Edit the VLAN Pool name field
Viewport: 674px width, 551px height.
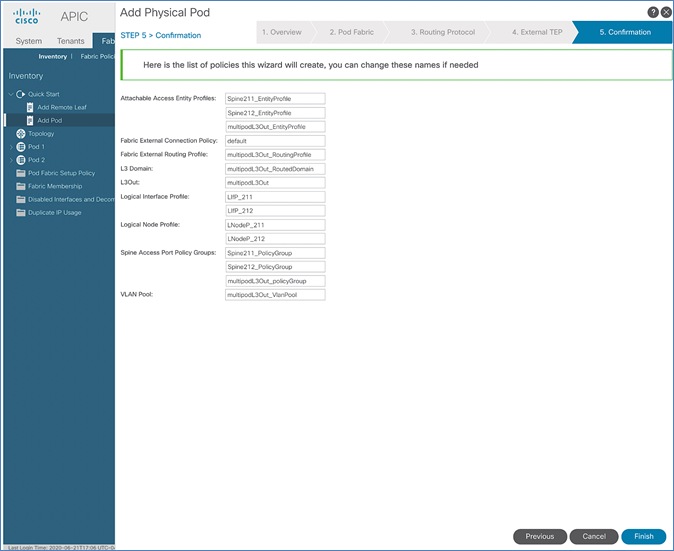pos(275,295)
